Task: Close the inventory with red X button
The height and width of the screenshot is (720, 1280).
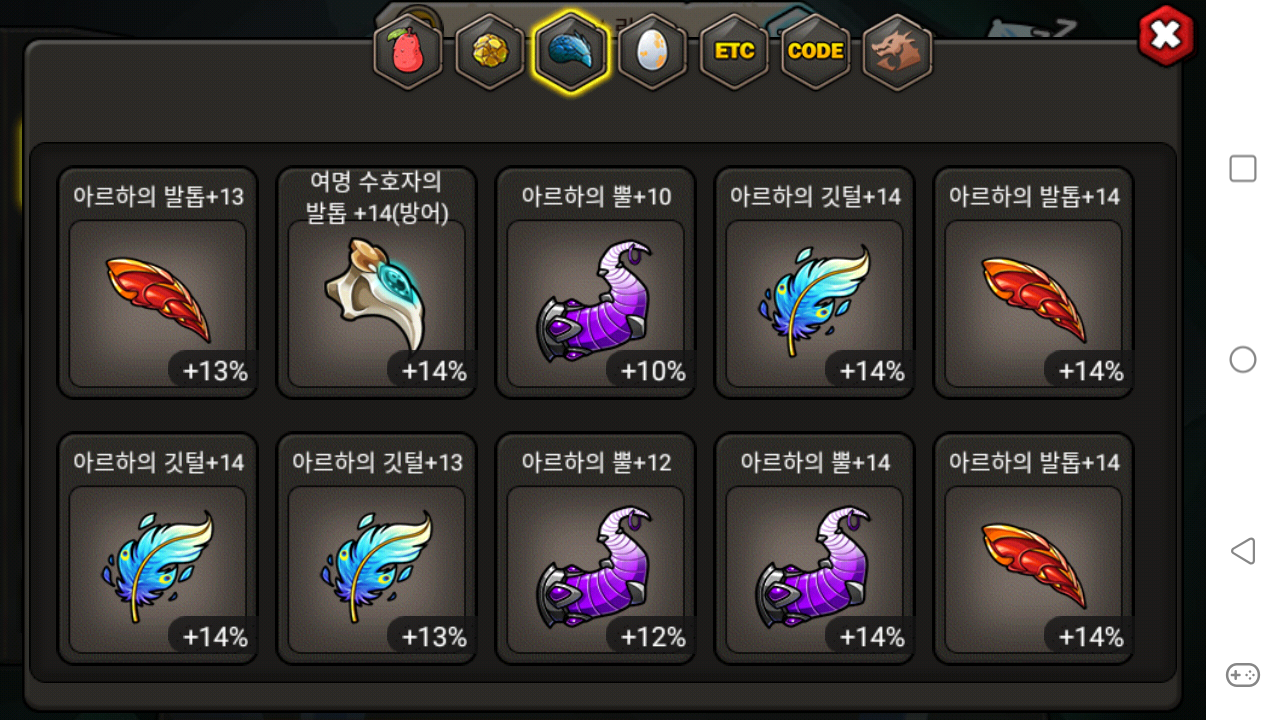Action: coord(1166,36)
